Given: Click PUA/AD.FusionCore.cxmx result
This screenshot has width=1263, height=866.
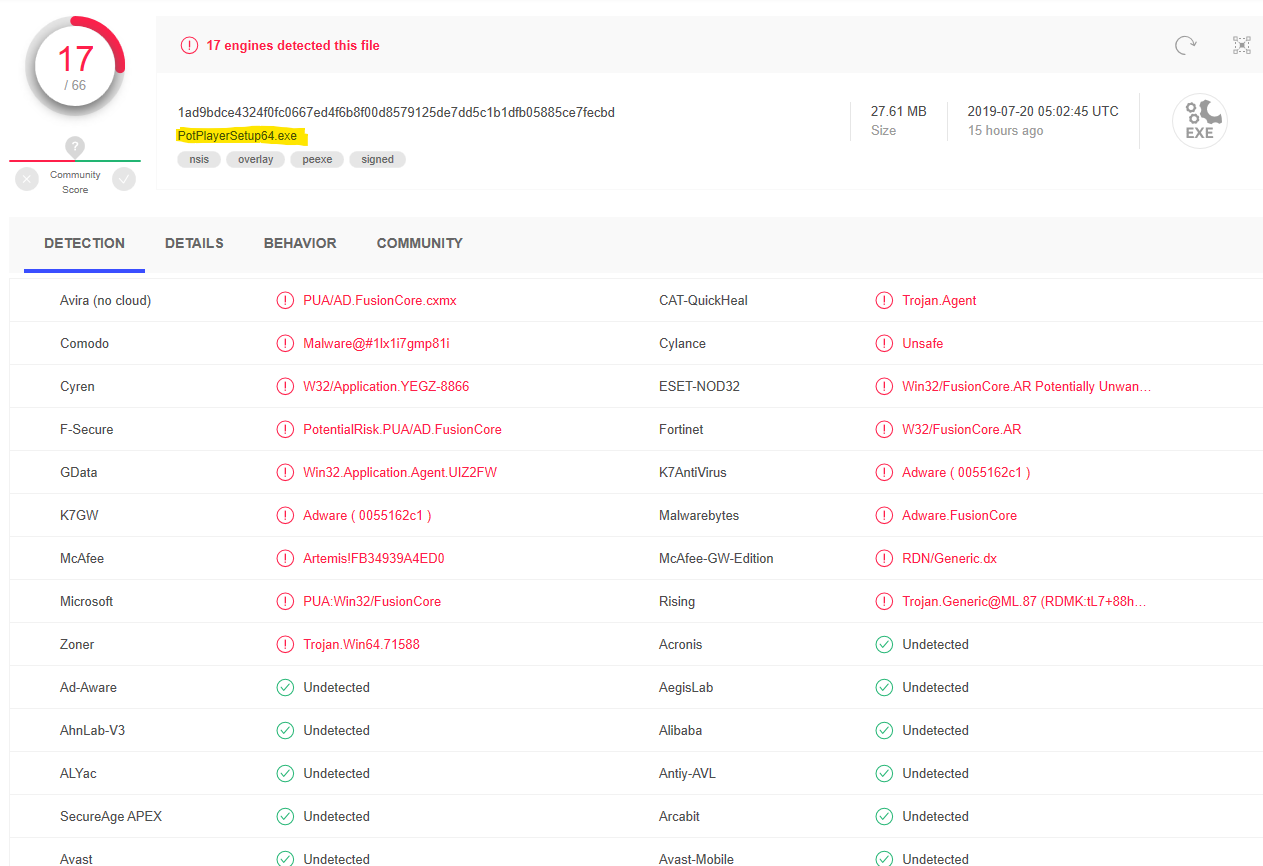Looking at the screenshot, I should [x=380, y=300].
